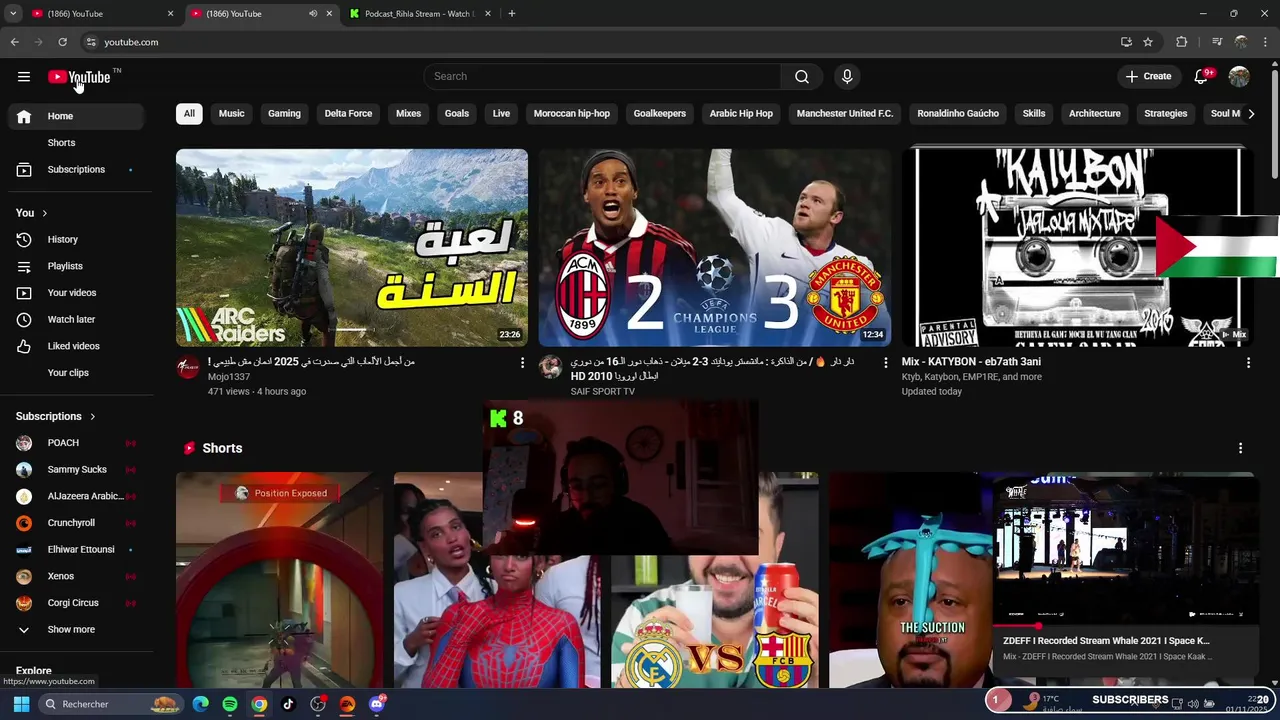
Task: Open the tab search dropdown arrow
Action: point(13,14)
